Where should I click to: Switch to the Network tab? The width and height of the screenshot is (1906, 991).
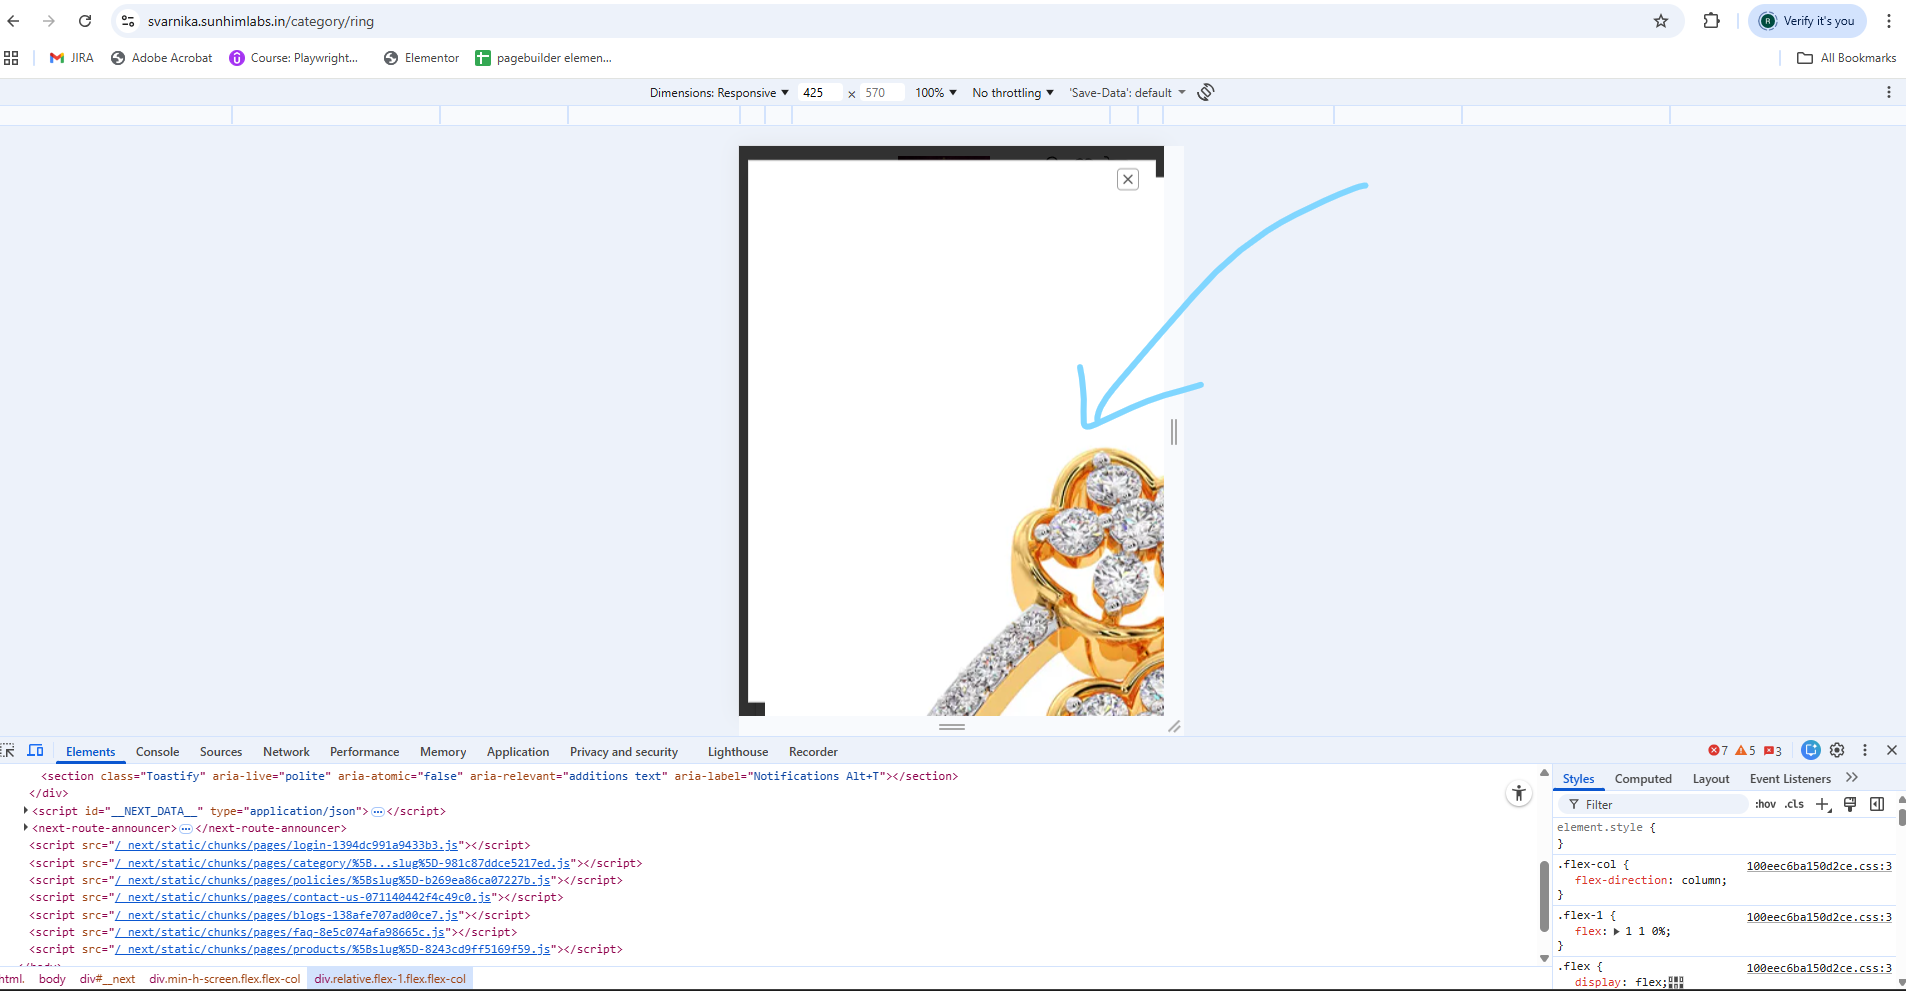point(286,752)
